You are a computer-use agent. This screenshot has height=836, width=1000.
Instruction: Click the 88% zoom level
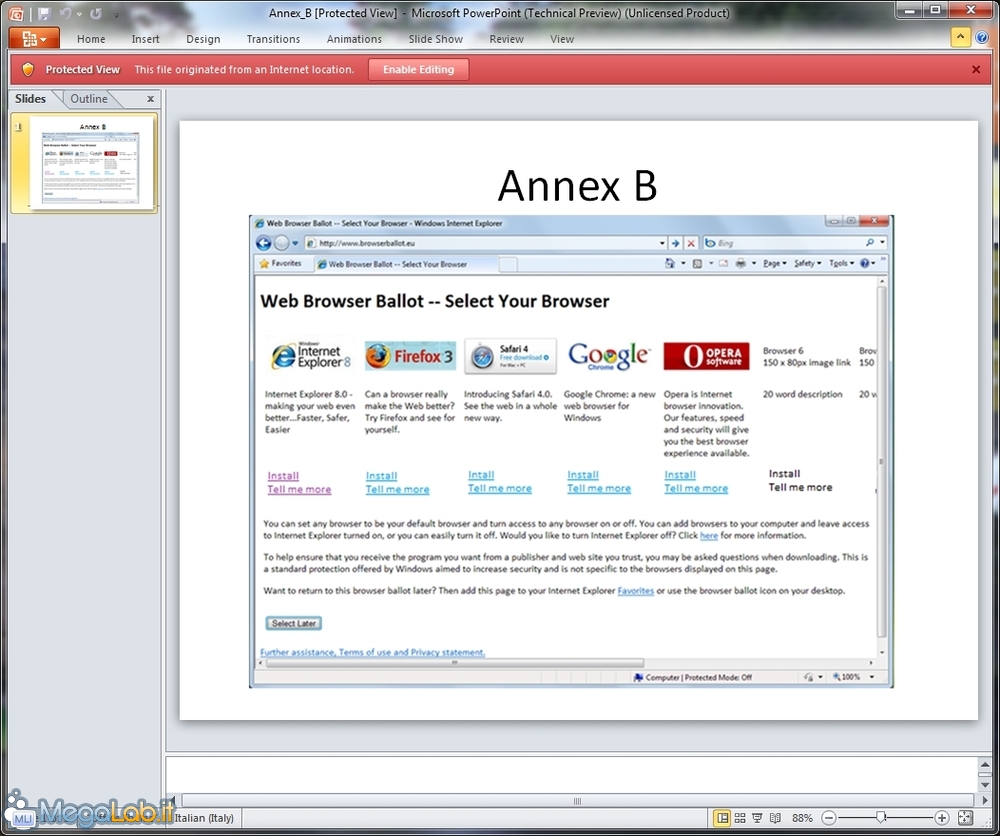[802, 818]
